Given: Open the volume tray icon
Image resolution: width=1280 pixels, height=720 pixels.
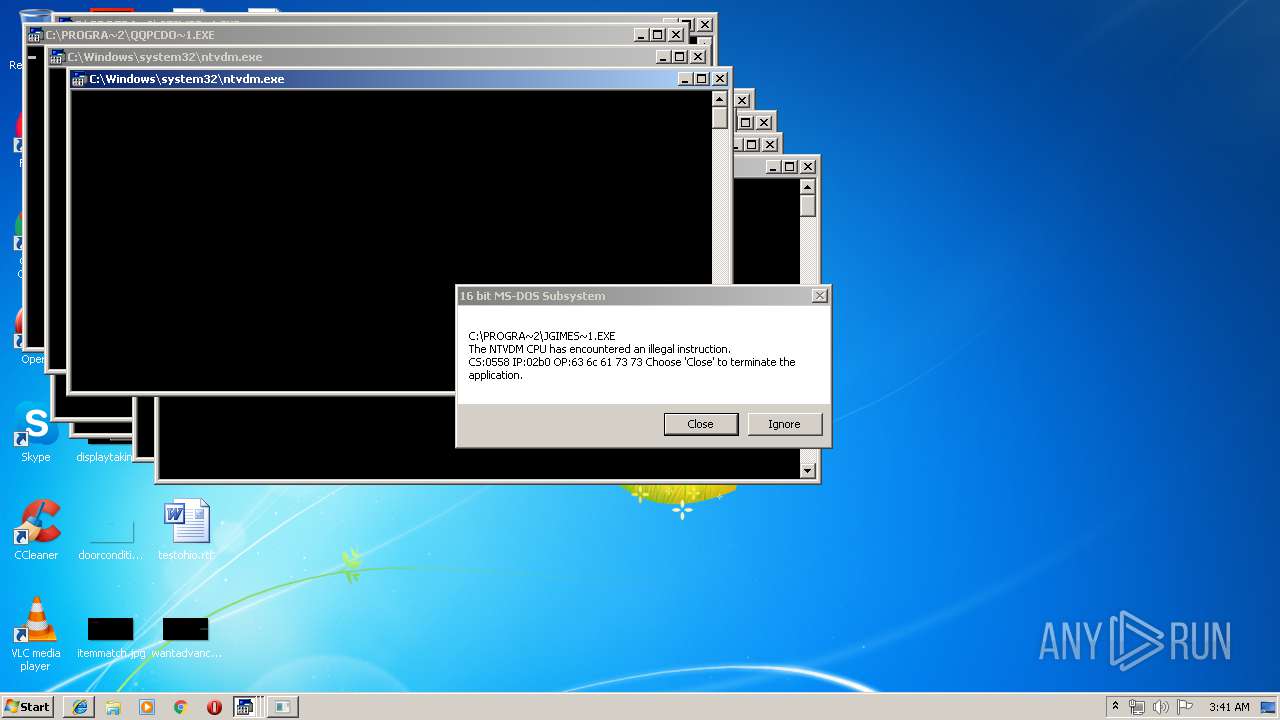Looking at the screenshot, I should (1161, 707).
